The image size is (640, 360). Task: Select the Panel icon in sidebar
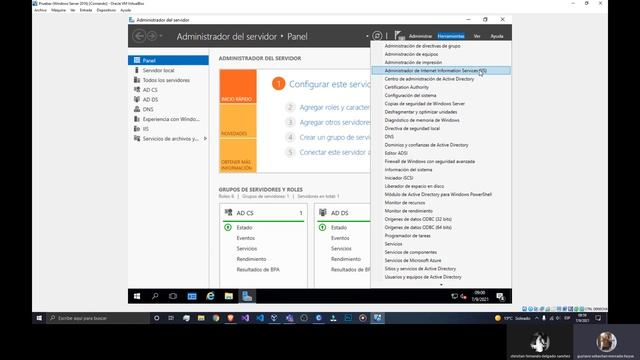tap(137, 60)
